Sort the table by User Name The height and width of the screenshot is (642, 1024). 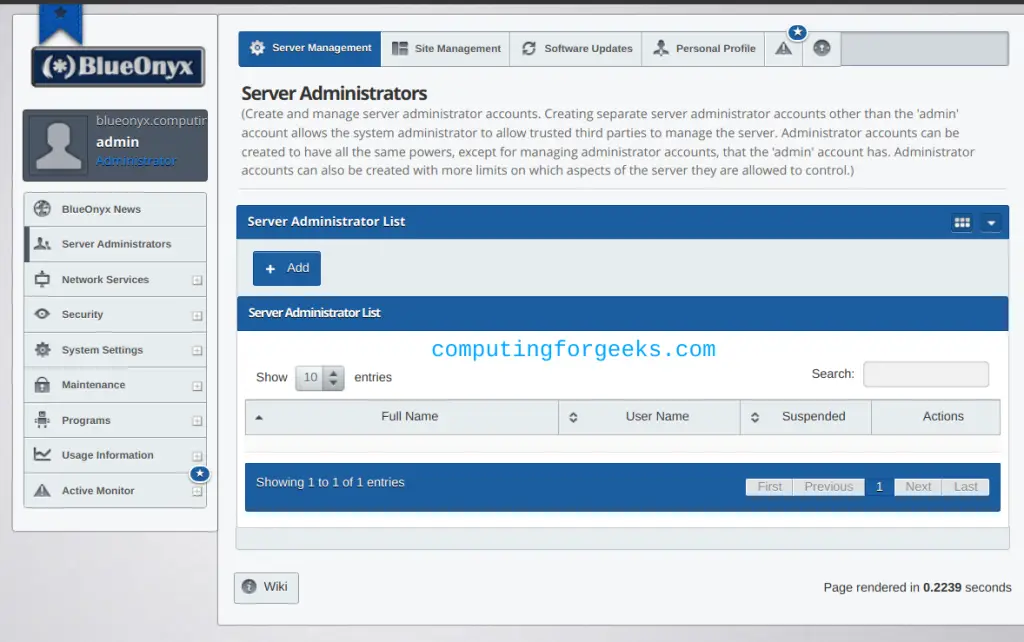coord(649,417)
